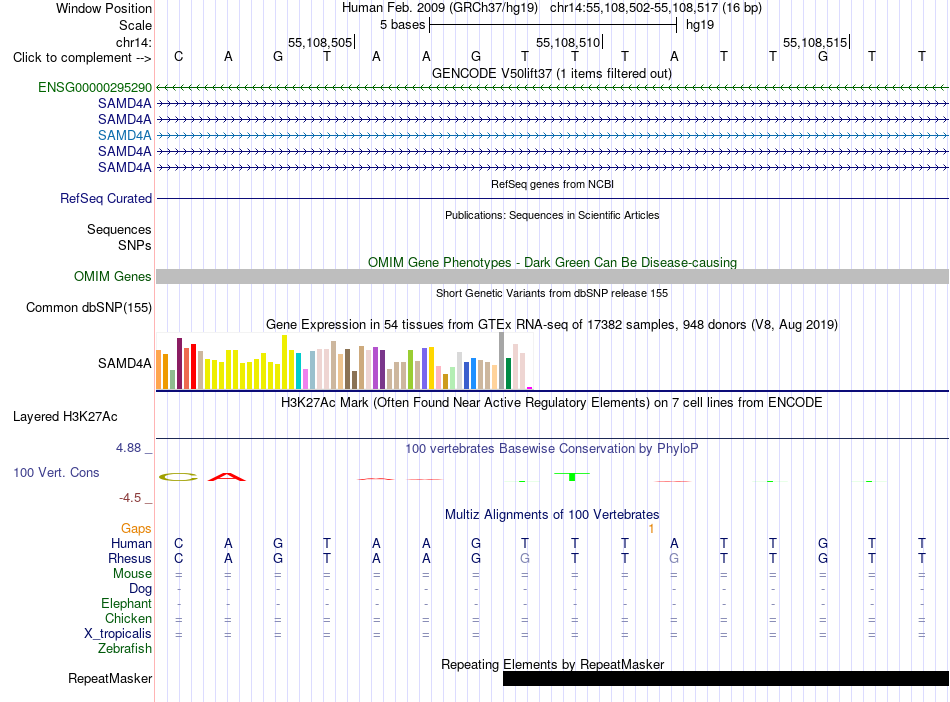Click the RepeatMasker track label
The height and width of the screenshot is (702, 950).
click(110, 678)
